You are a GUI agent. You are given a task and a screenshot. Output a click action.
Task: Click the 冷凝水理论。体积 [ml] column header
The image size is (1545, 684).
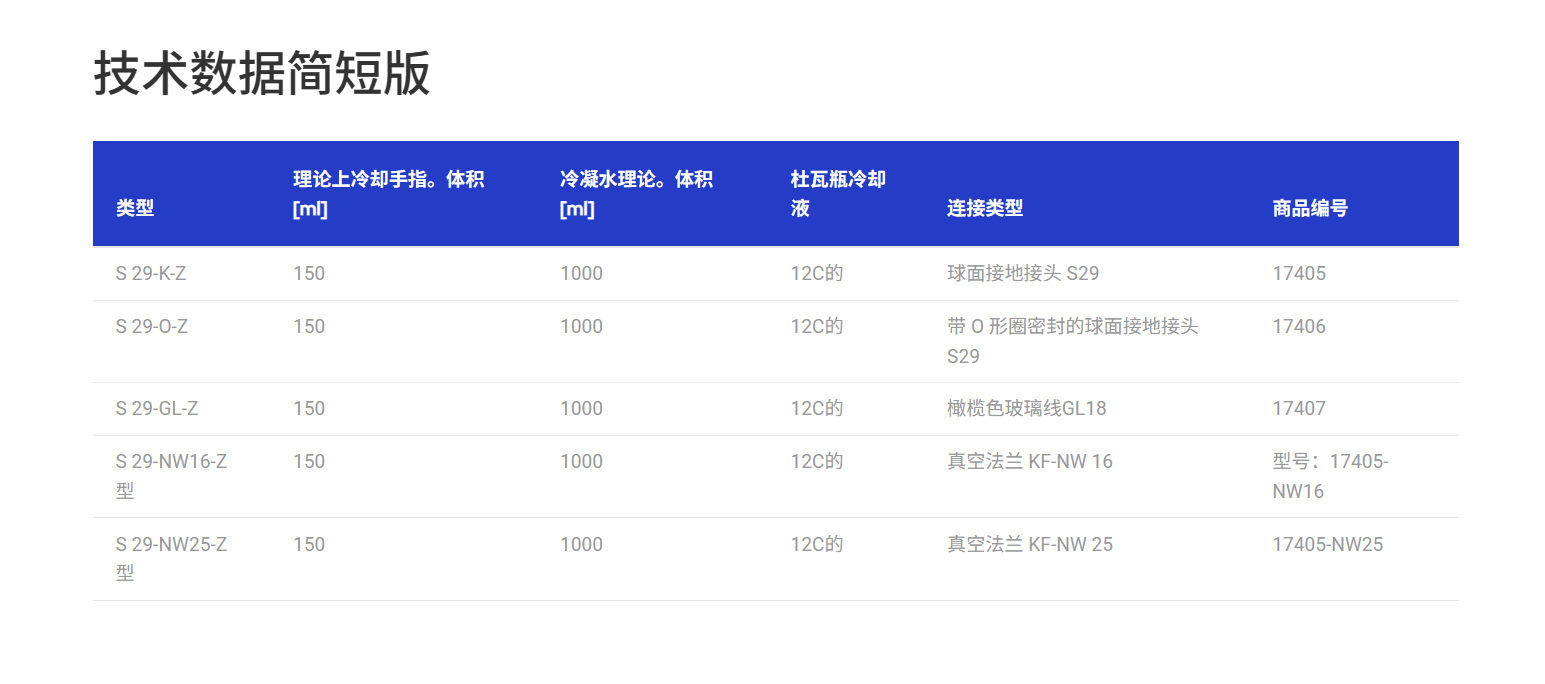(x=636, y=194)
